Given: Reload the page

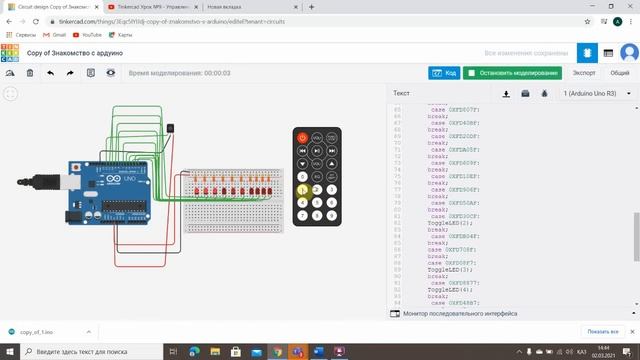Looking at the screenshot, I should (36, 22).
